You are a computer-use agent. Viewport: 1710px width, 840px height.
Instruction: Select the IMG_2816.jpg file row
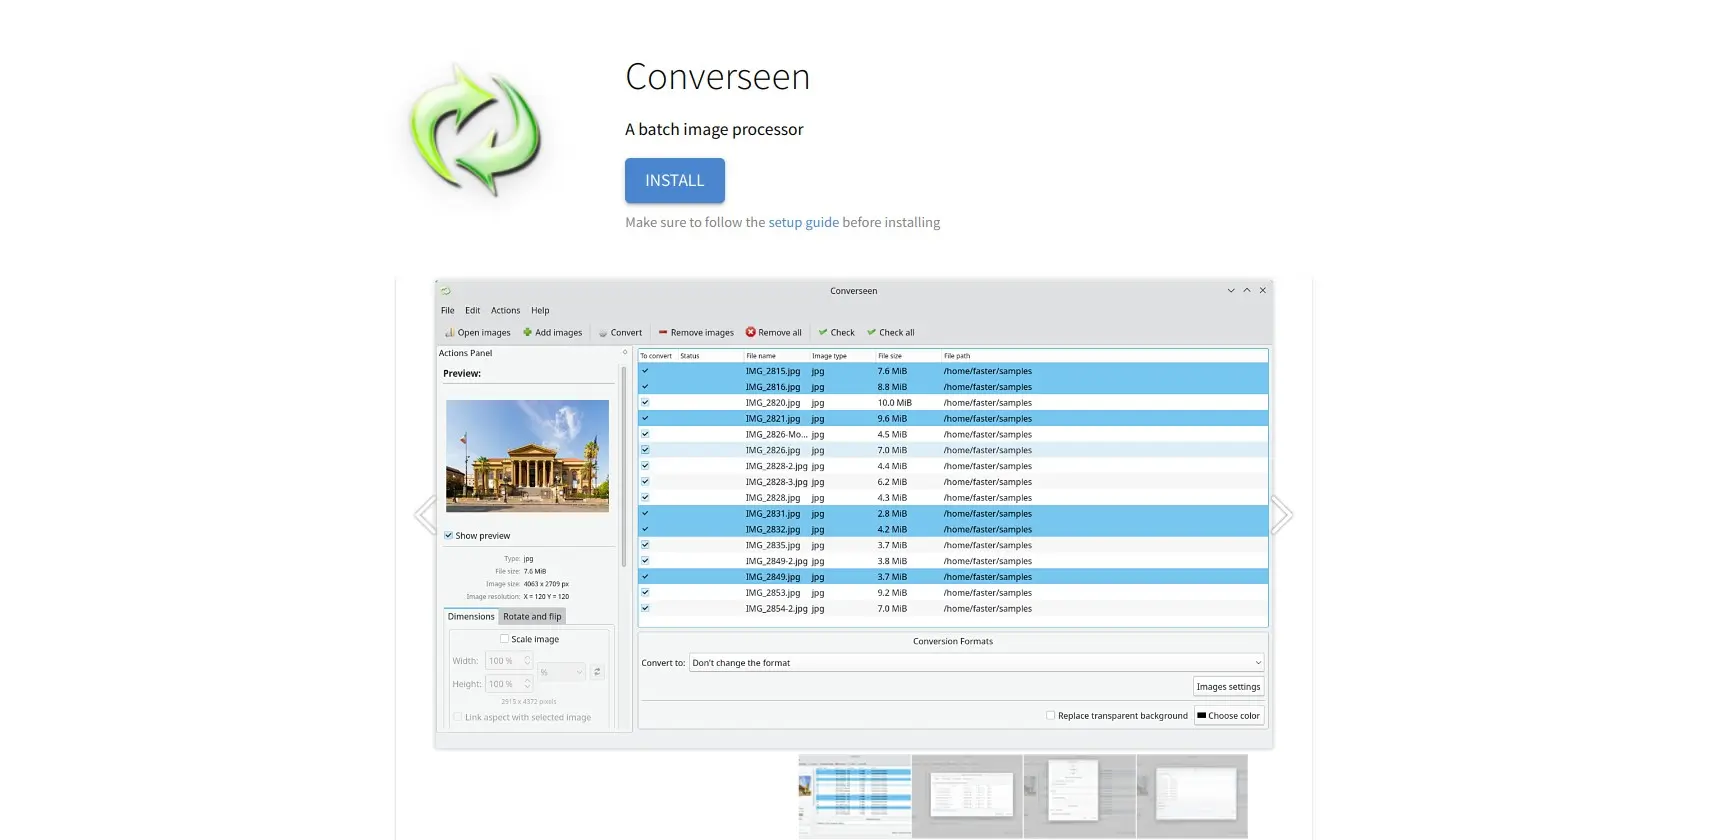click(953, 387)
